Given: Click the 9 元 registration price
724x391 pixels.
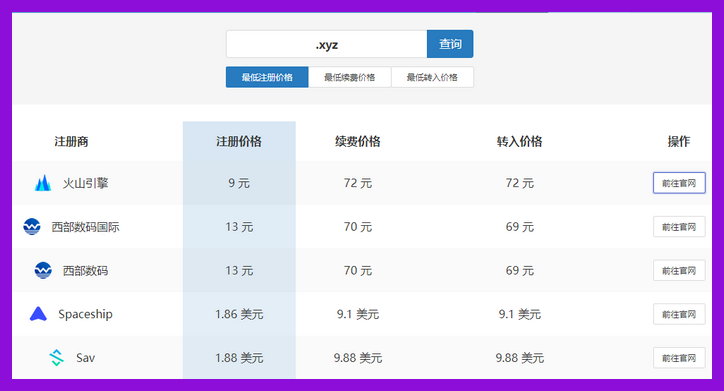Looking at the screenshot, I should (239, 183).
